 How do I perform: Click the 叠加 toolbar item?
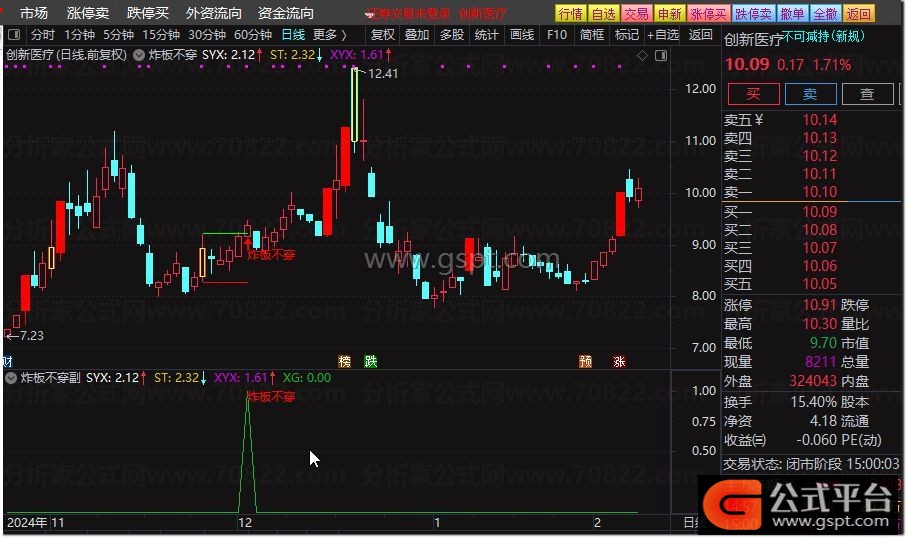pos(417,35)
